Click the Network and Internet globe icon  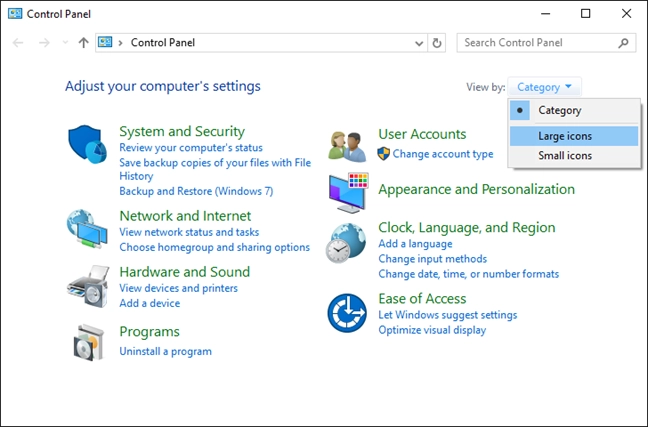coord(87,229)
